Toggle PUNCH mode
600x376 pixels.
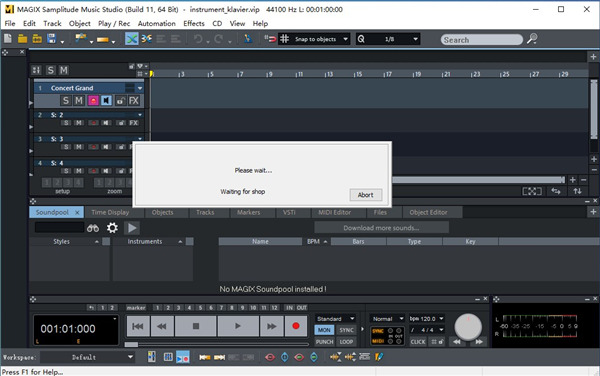click(324, 342)
